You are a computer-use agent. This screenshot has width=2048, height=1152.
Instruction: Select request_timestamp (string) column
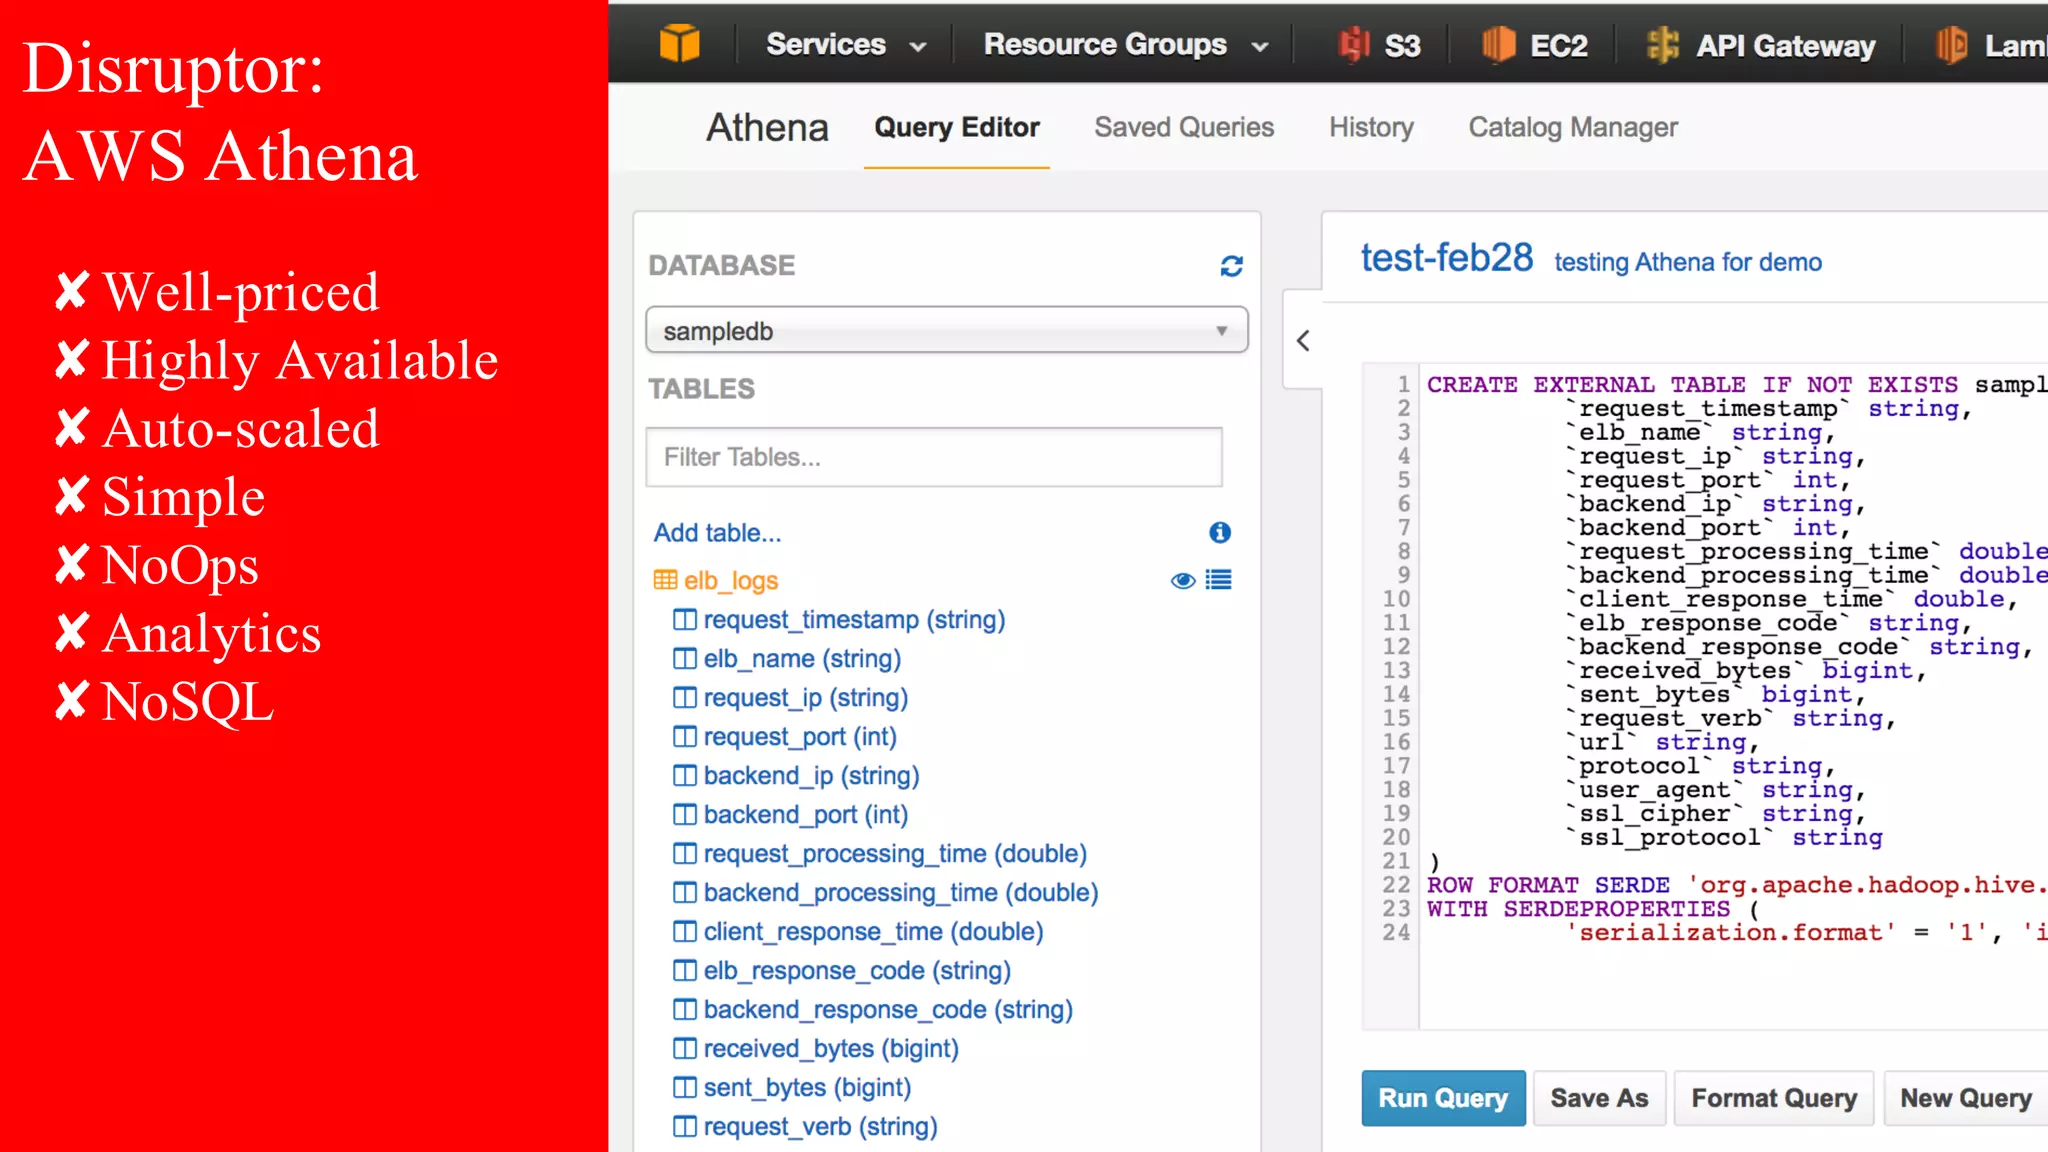tap(854, 620)
